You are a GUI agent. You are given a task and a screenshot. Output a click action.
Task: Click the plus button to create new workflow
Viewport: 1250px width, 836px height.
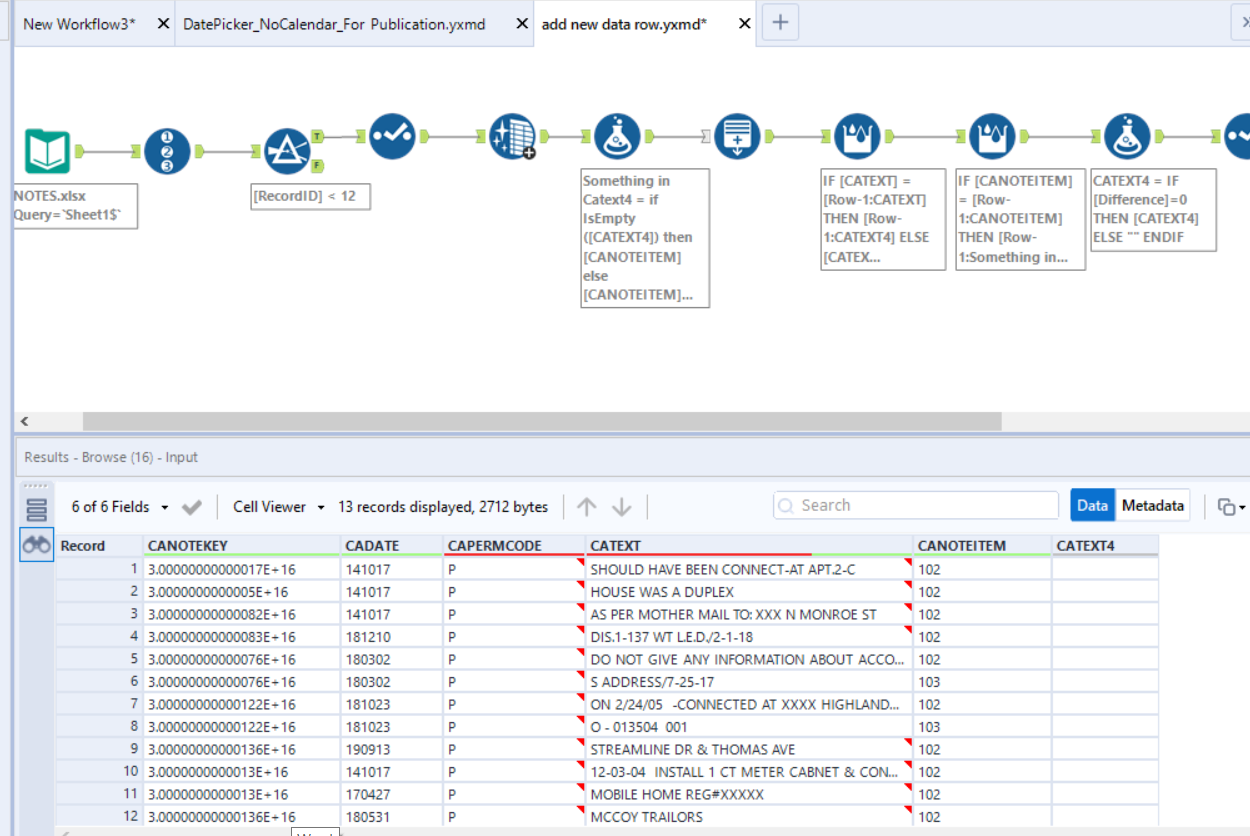coord(780,22)
